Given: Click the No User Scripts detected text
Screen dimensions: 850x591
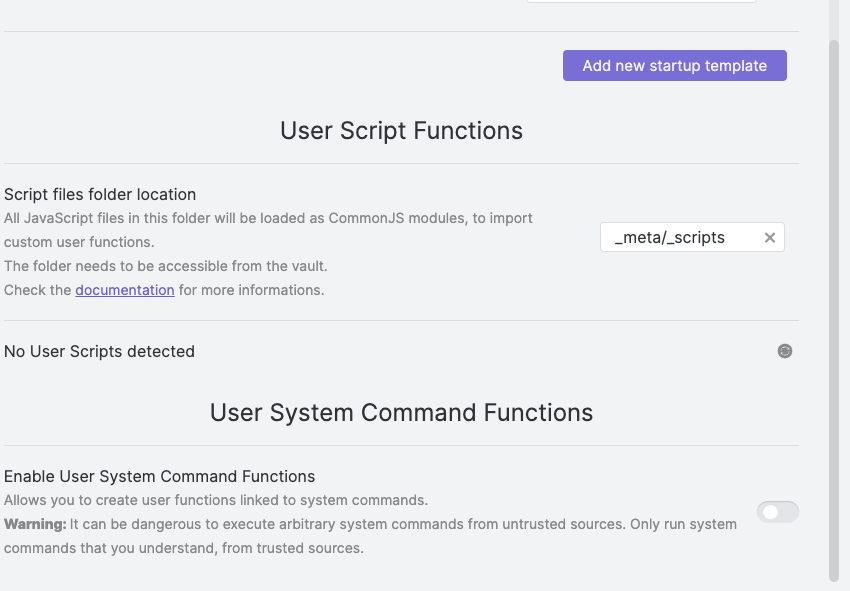Looking at the screenshot, I should [100, 351].
